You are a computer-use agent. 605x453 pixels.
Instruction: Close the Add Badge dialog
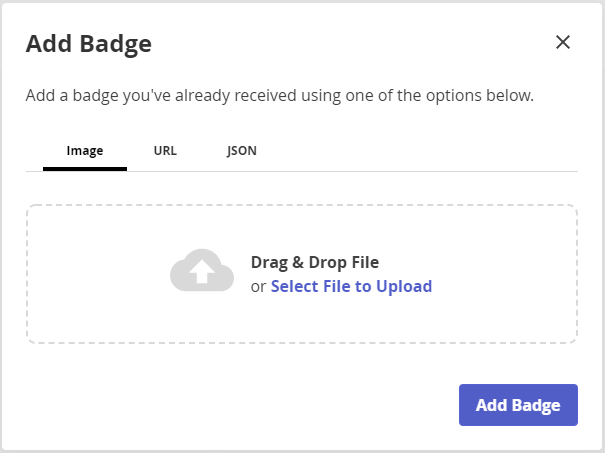(x=563, y=42)
